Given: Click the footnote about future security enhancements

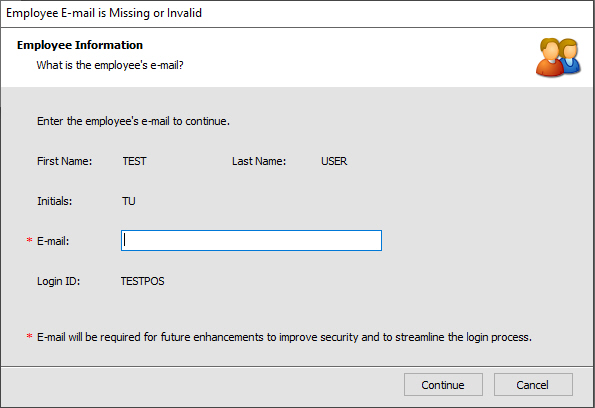Looking at the screenshot, I should point(284,337).
